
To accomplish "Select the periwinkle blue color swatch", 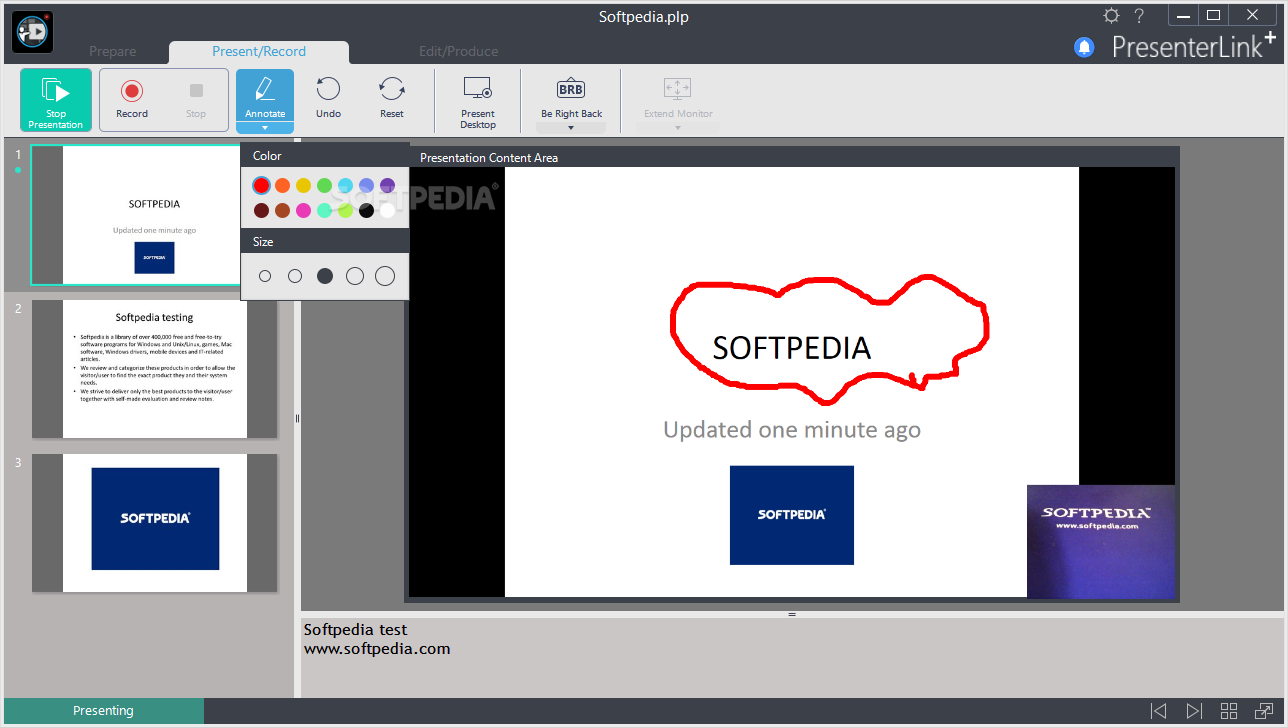I will (366, 185).
